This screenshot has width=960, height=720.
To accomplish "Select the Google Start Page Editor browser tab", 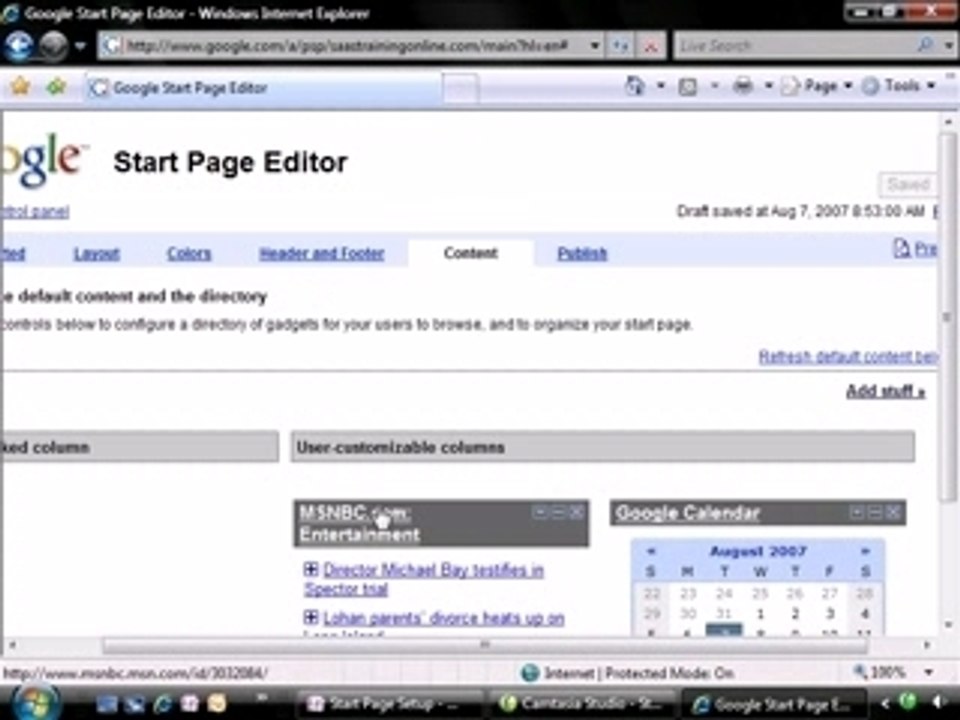I will pyautogui.click(x=263, y=88).
